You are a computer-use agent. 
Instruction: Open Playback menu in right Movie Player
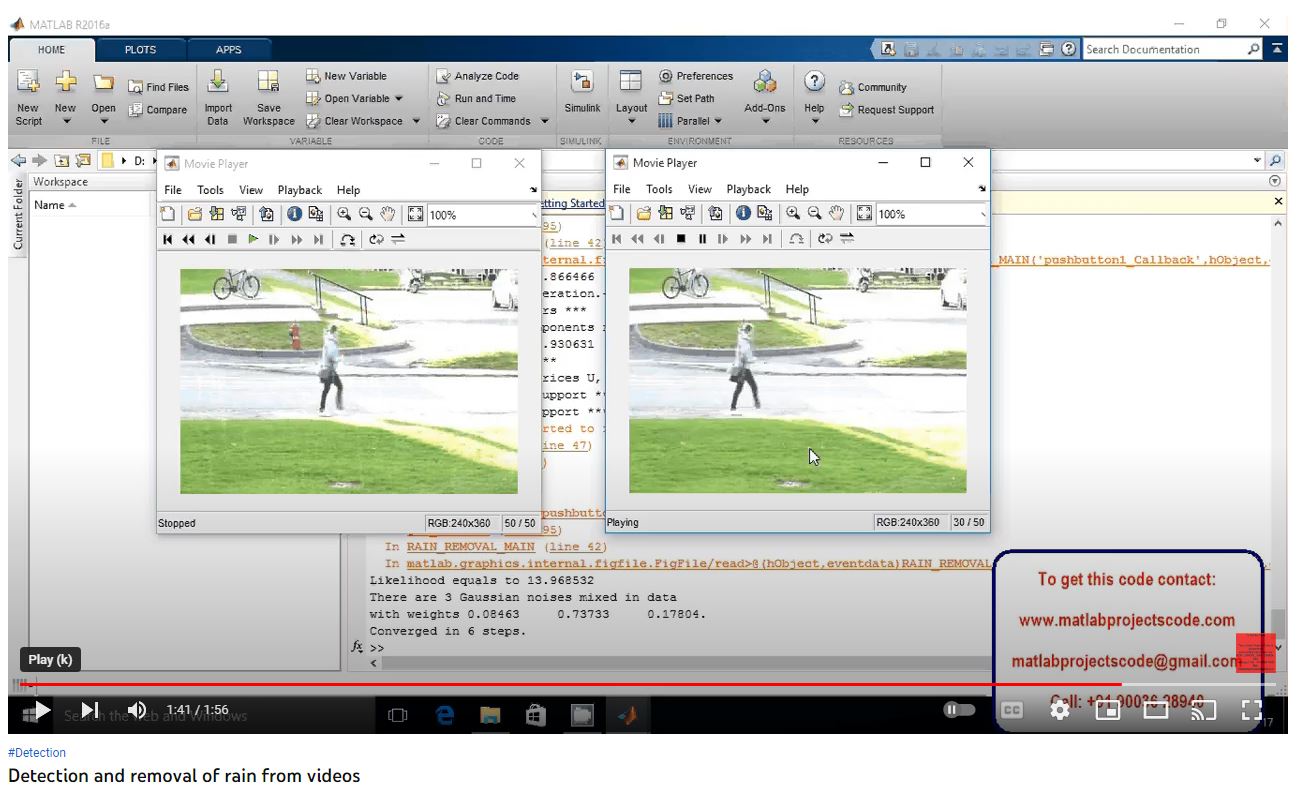coord(748,189)
